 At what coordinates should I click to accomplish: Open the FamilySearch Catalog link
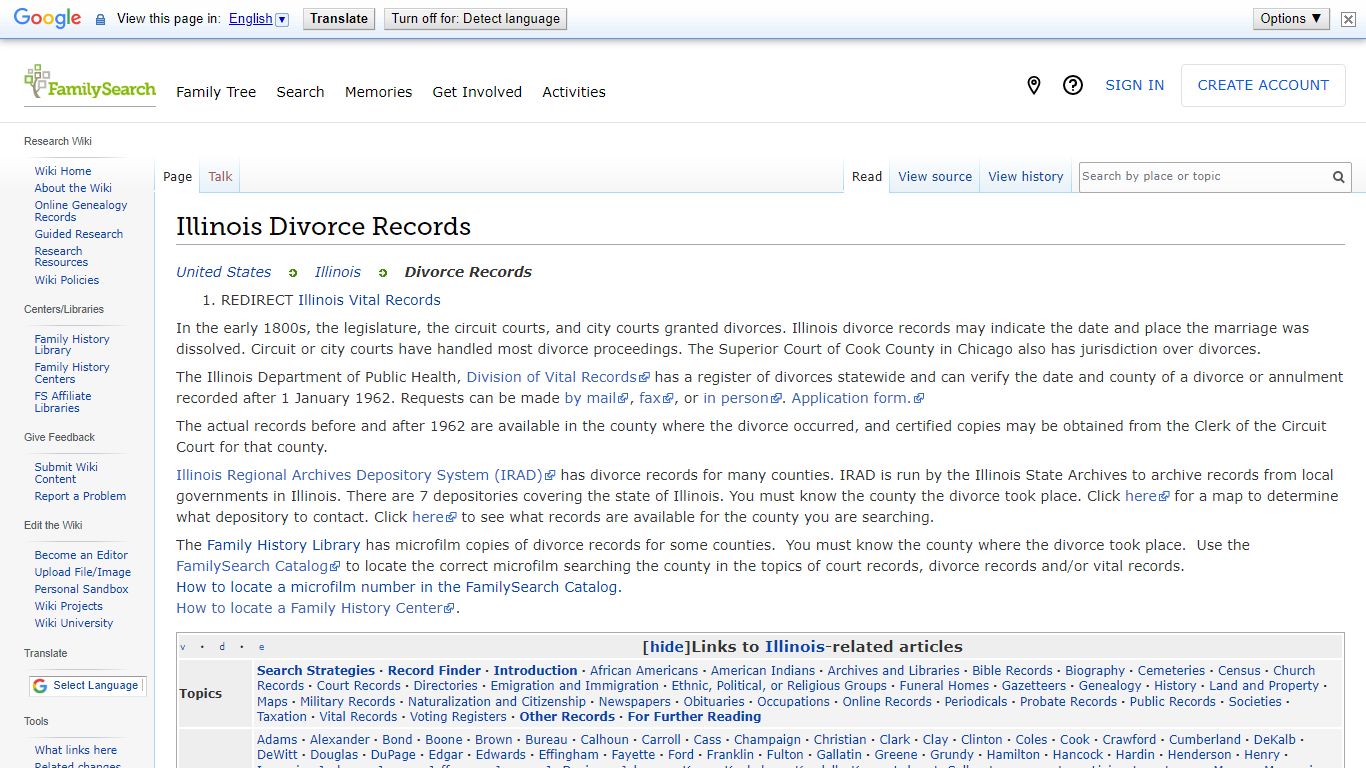259,566
